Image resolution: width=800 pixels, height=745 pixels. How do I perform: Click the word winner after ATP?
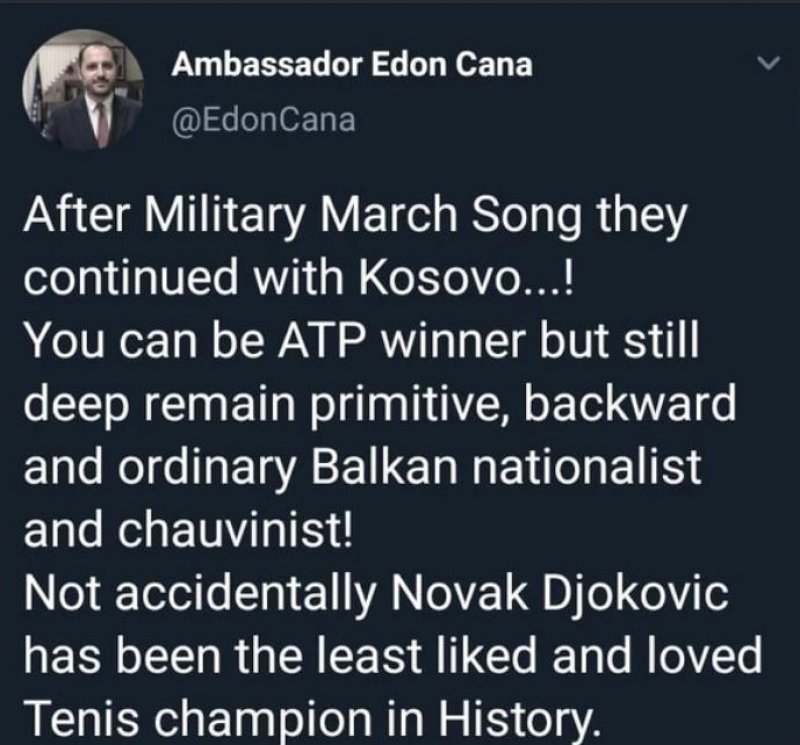[x=455, y=341]
